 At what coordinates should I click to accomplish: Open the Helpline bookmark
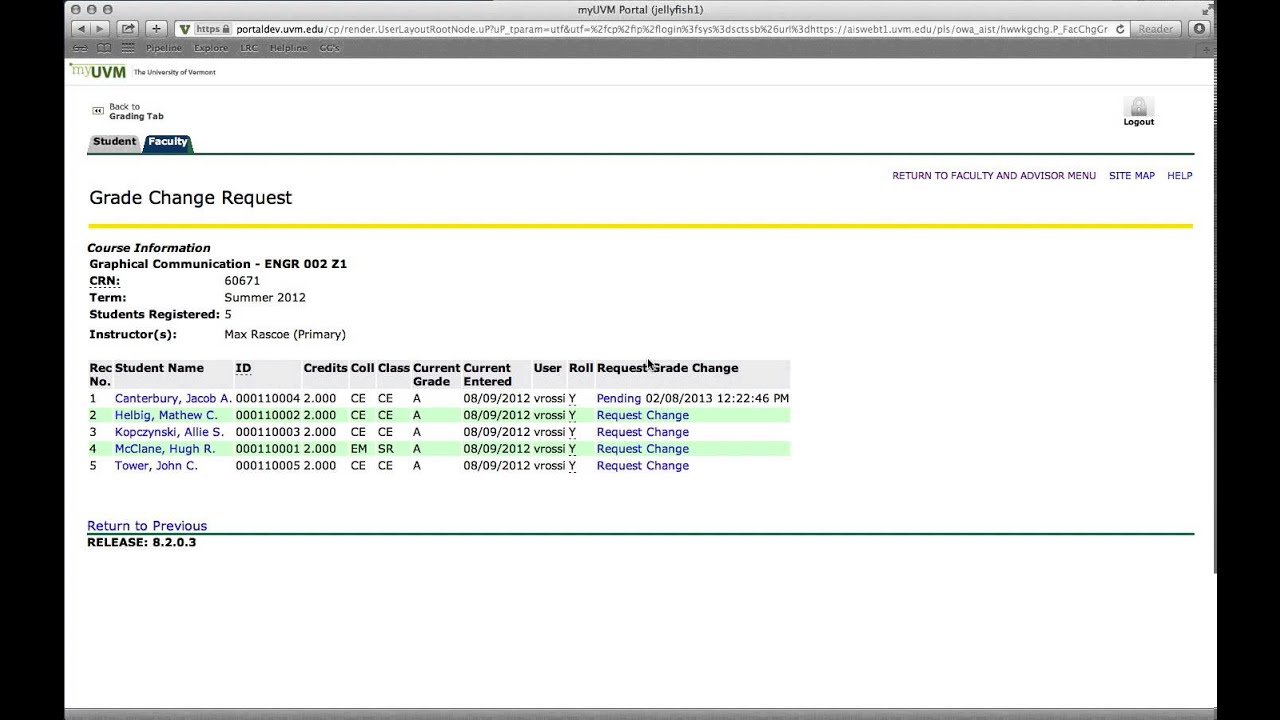(x=288, y=48)
